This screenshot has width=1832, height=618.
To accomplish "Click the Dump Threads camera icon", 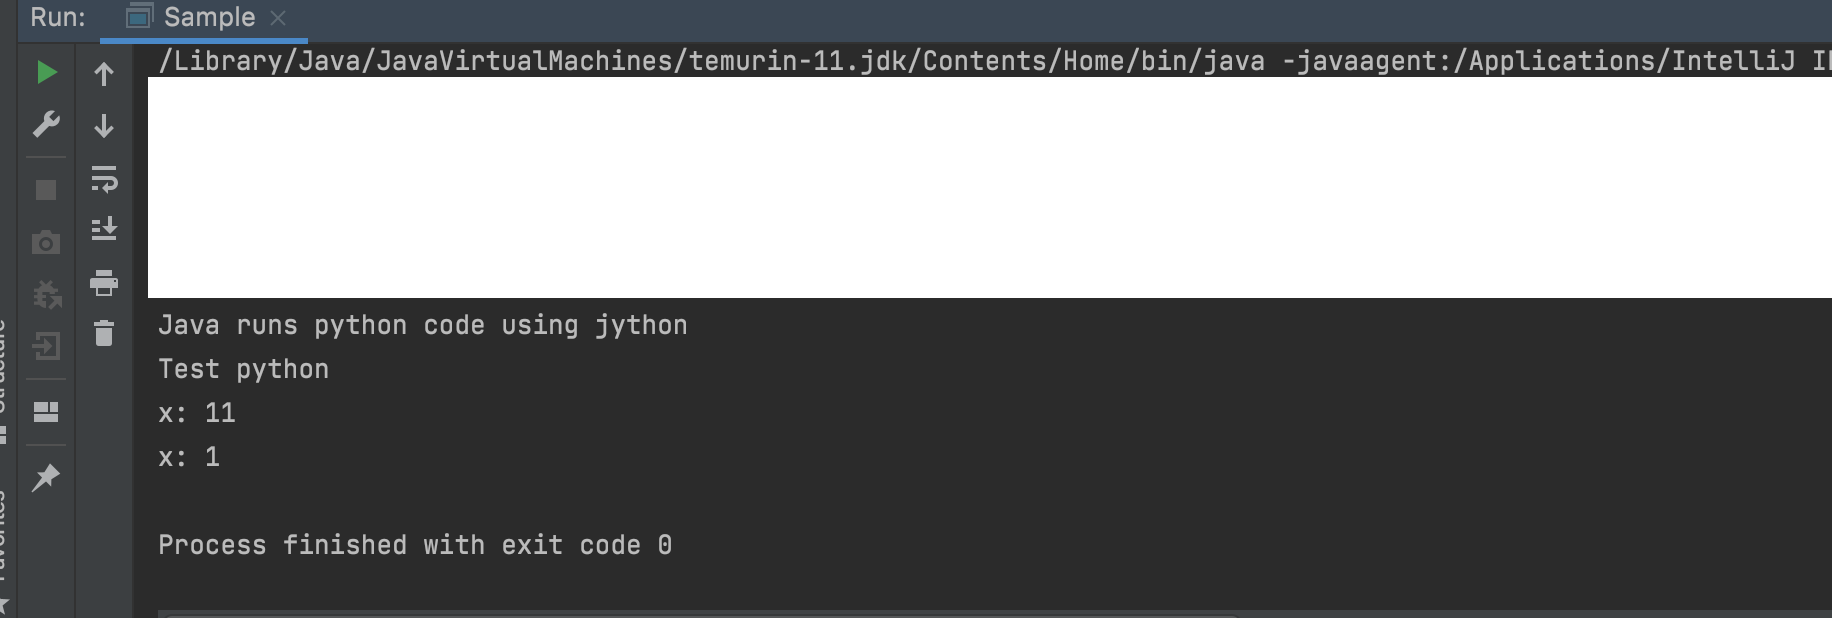I will (46, 243).
